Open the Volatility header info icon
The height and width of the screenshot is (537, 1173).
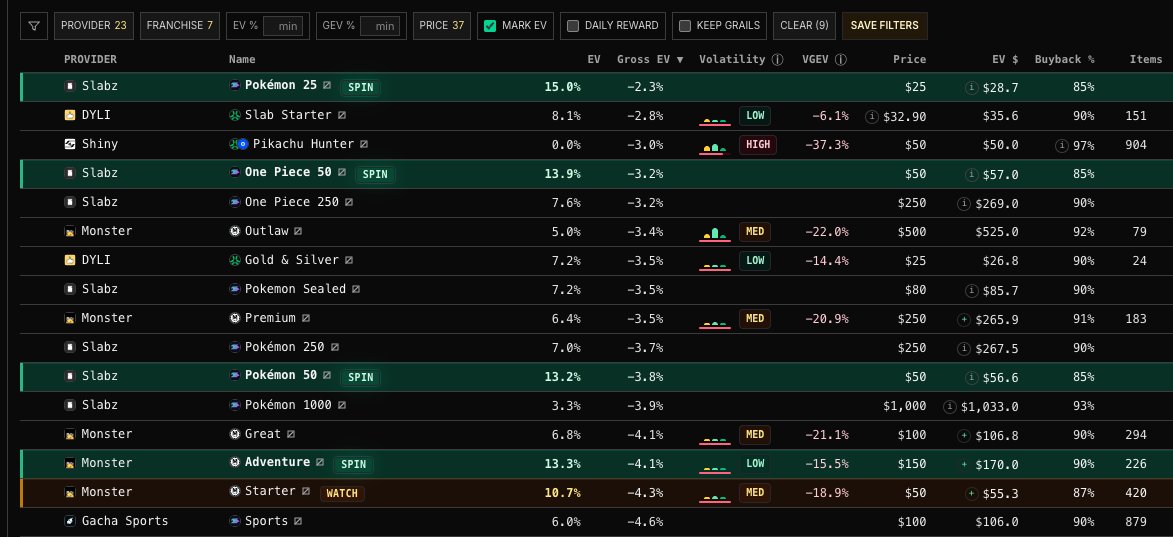point(777,60)
